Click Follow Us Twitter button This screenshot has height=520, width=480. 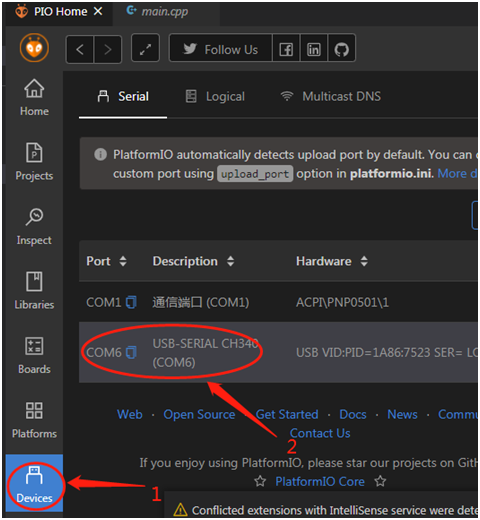coord(221,48)
